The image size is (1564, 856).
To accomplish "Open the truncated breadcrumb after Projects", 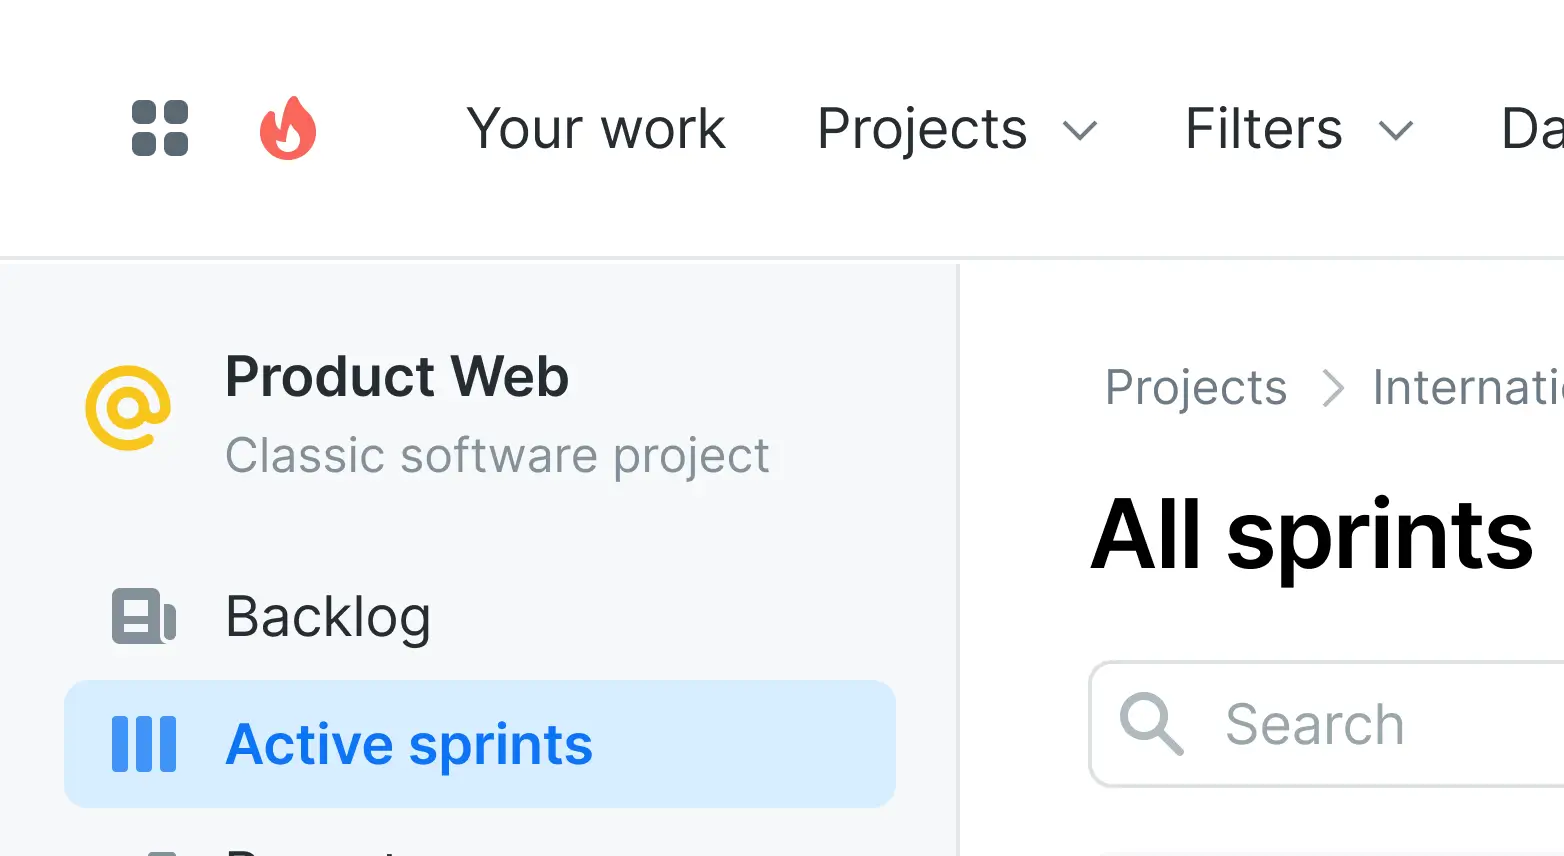I will pyautogui.click(x=1468, y=388).
